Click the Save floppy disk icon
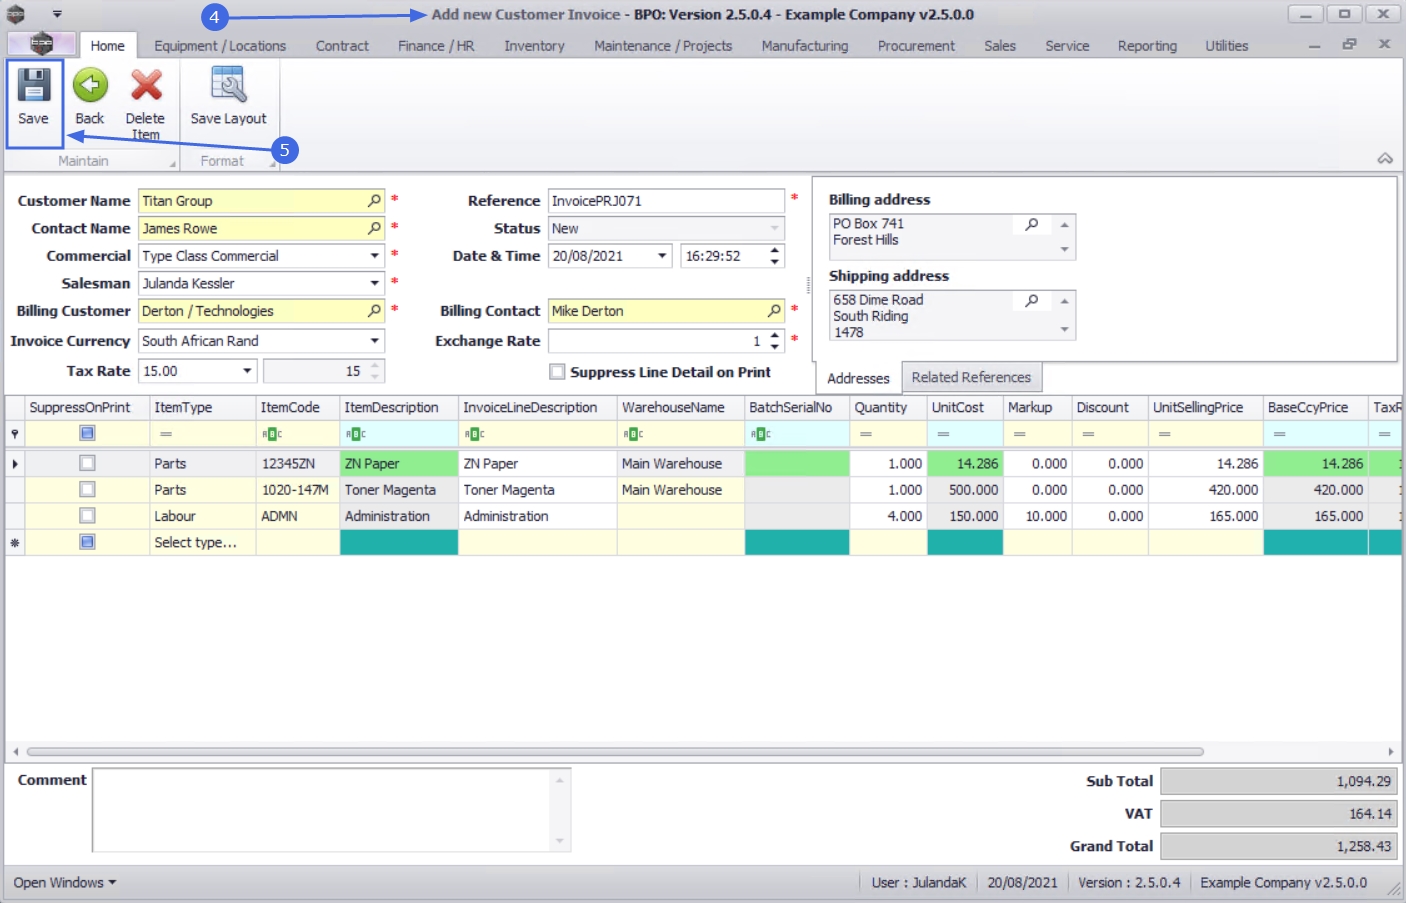 [x=33, y=87]
